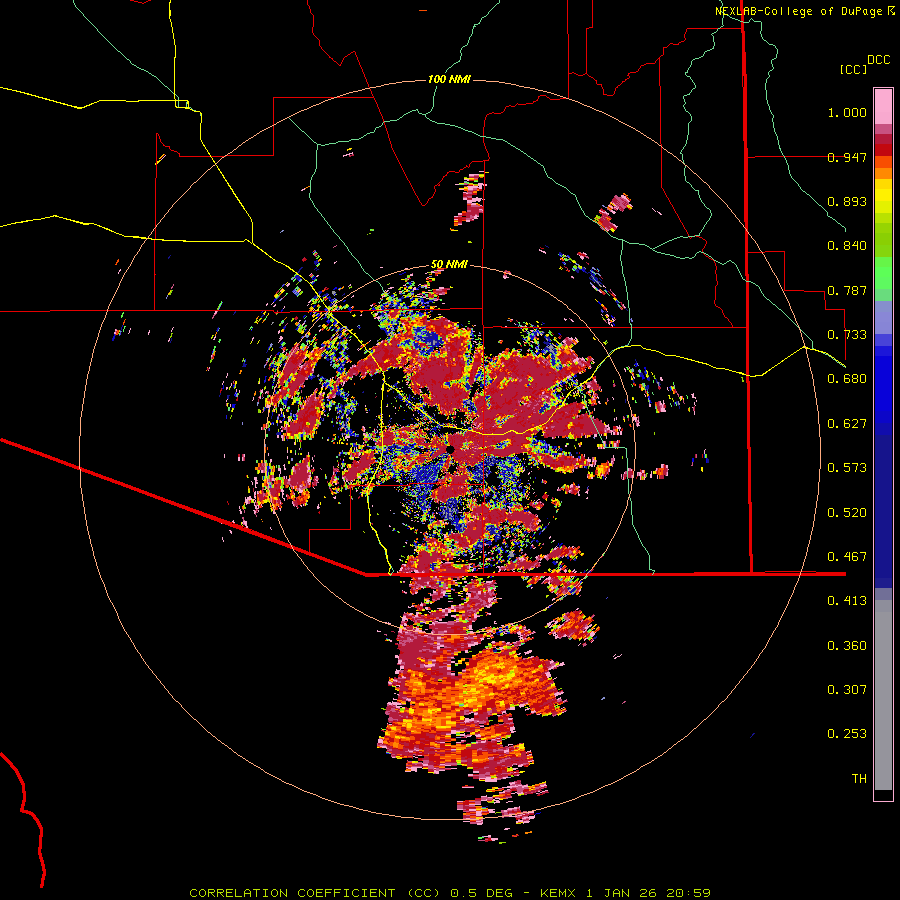Click the 1.000 legend value
This screenshot has height=900, width=900.
point(847,112)
